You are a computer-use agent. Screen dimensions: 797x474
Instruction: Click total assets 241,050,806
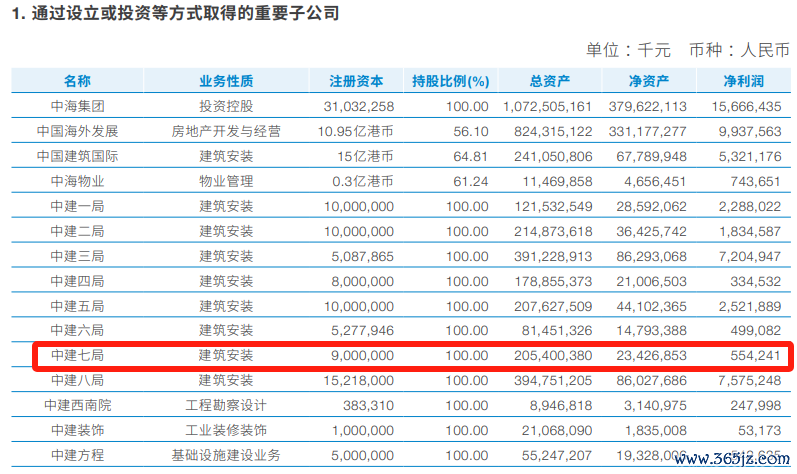click(x=553, y=156)
